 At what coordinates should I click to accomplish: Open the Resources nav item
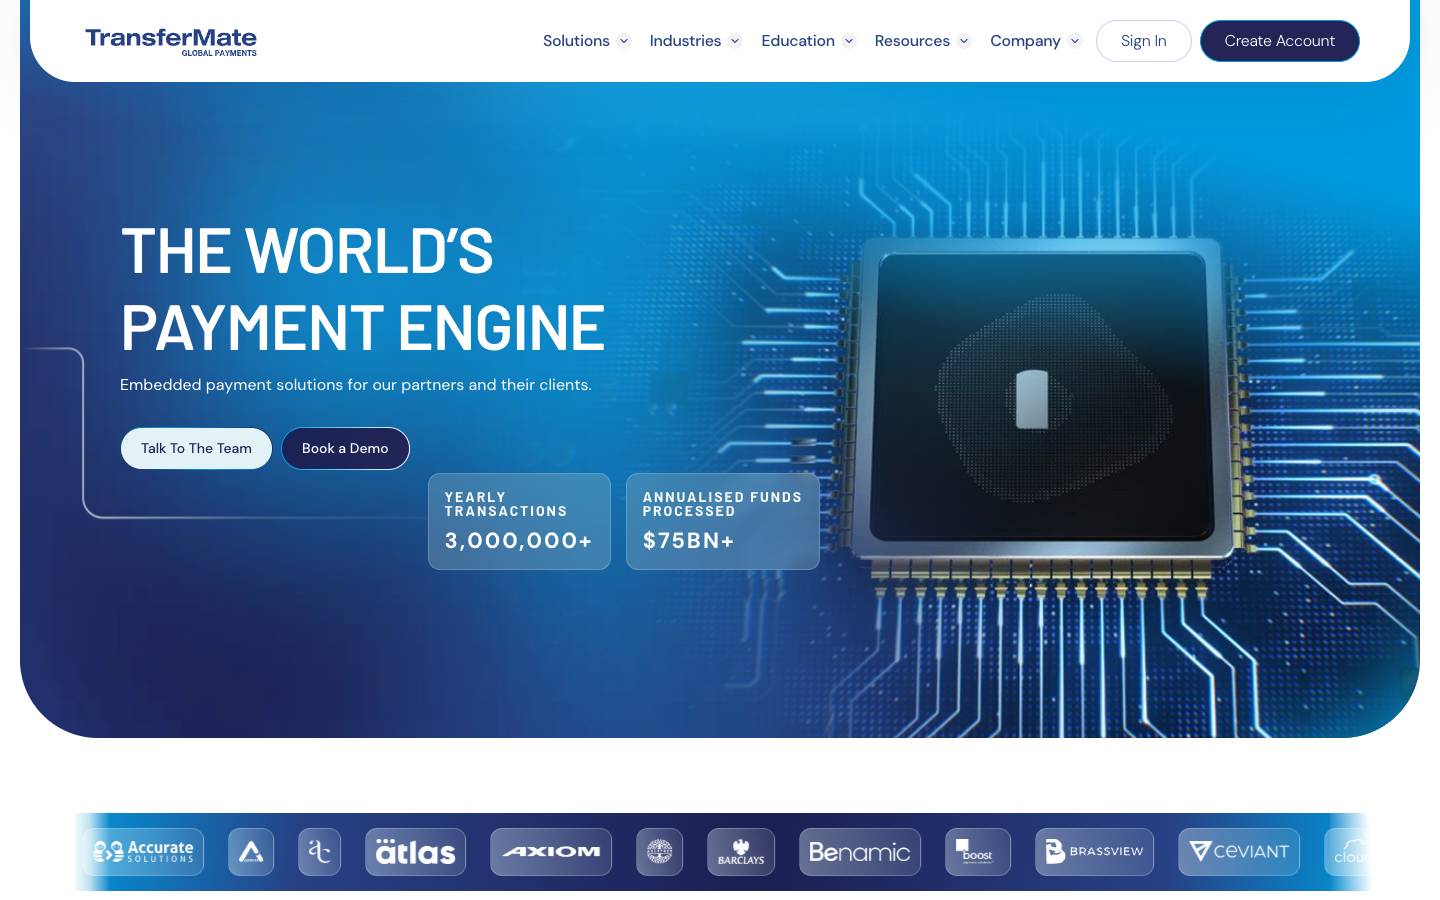pyautogui.click(x=912, y=41)
